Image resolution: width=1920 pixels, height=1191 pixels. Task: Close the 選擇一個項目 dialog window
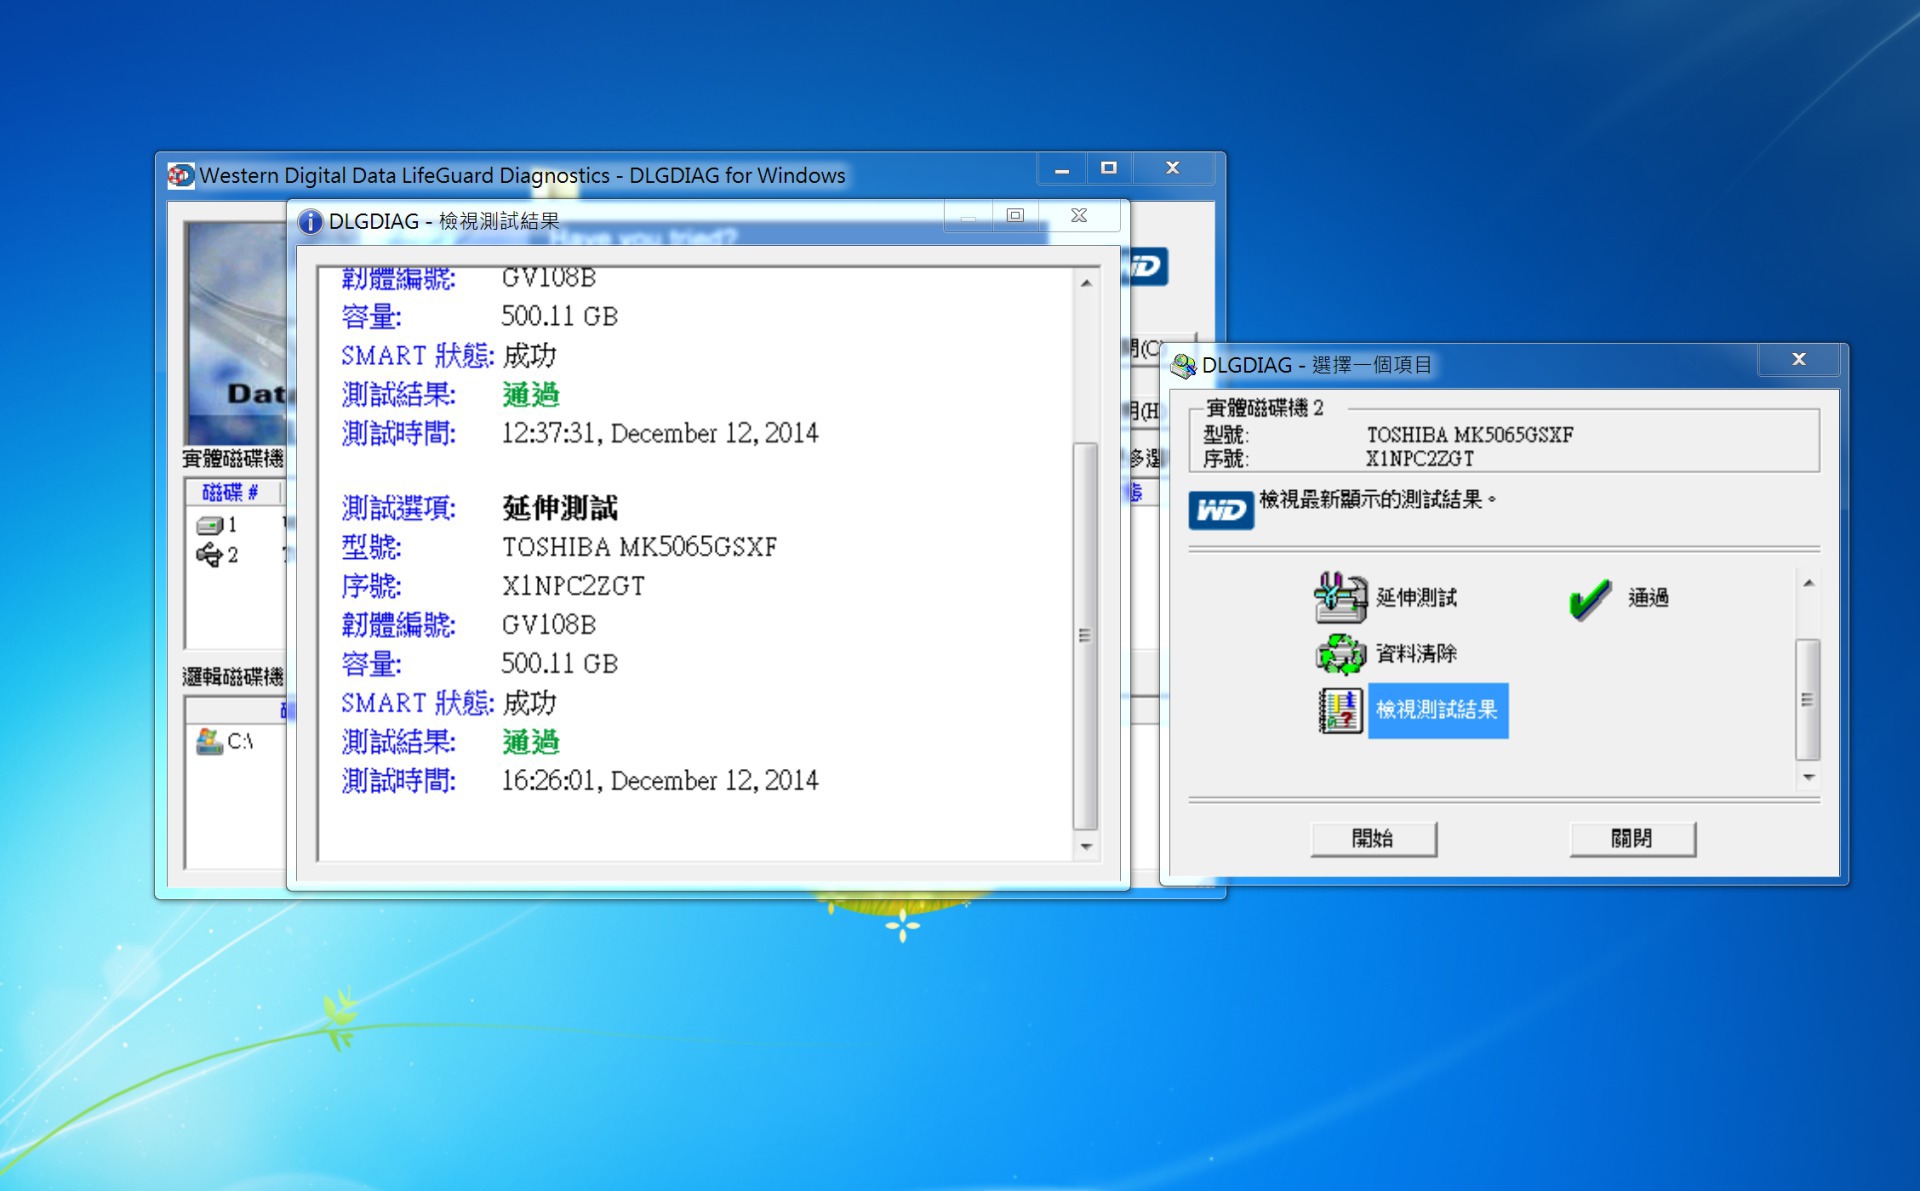tap(1799, 359)
